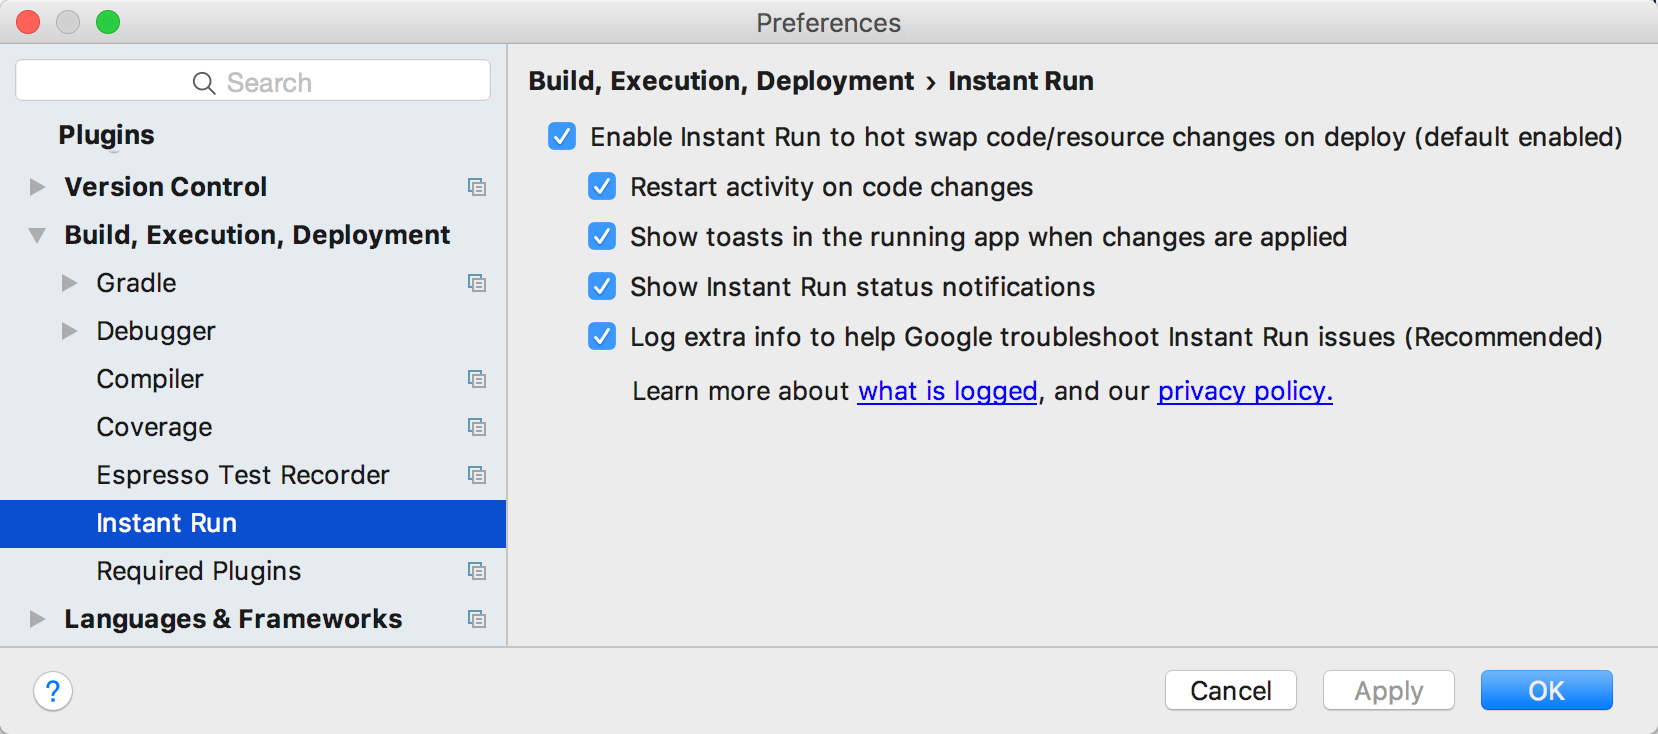Click the project icon beside Espresso Test Recorder
This screenshot has height=734, width=1658.
point(477,475)
